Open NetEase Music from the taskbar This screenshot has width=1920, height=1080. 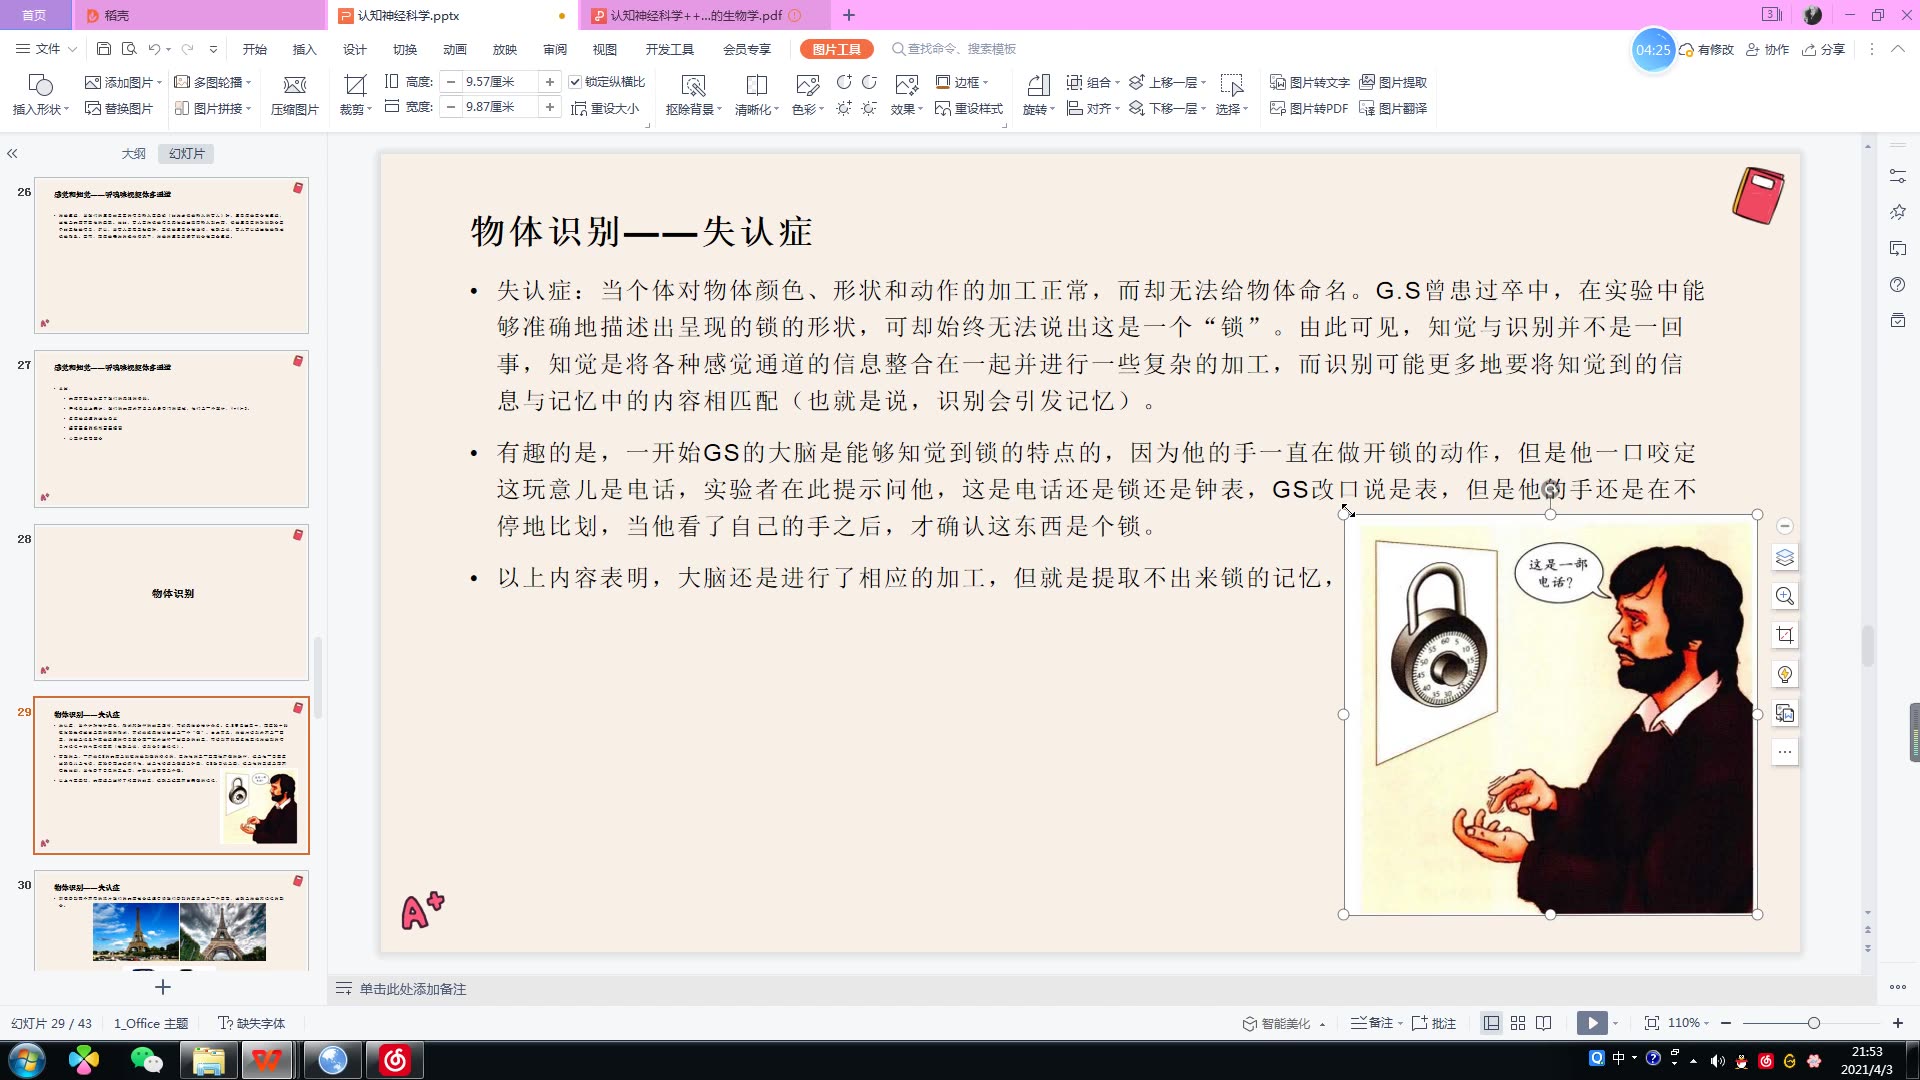pyautogui.click(x=395, y=1060)
